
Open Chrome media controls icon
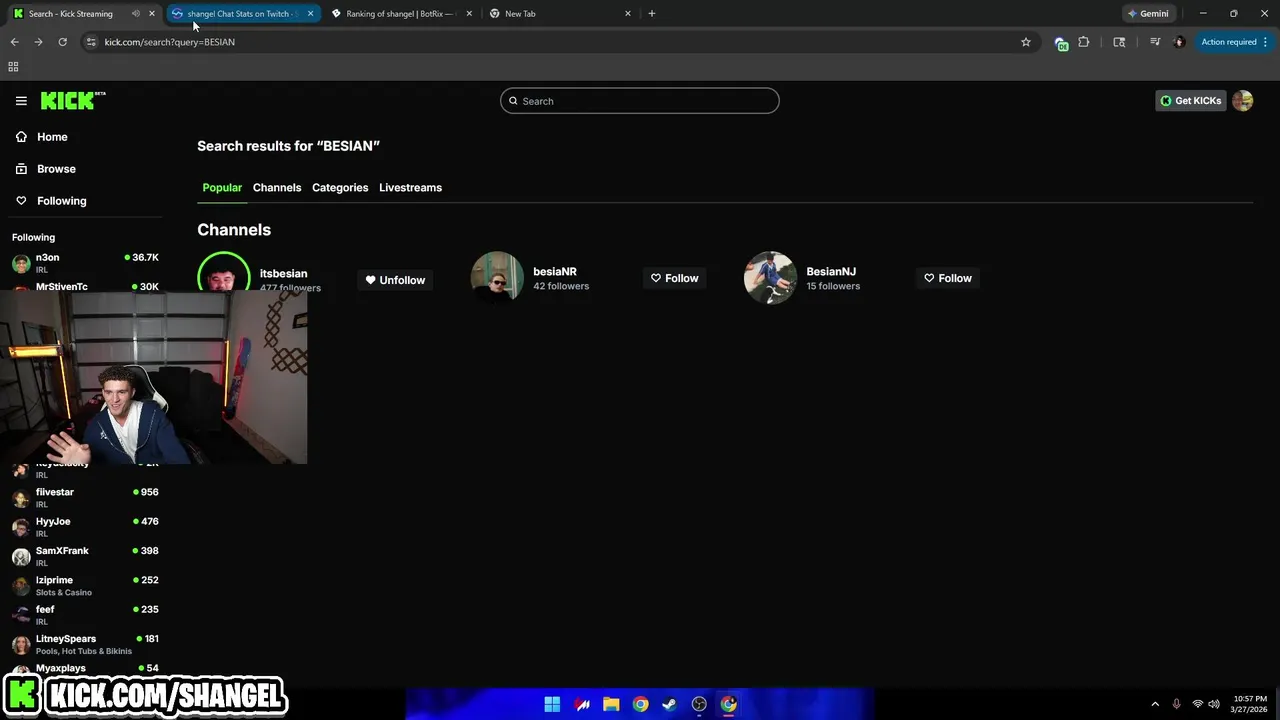1155,42
